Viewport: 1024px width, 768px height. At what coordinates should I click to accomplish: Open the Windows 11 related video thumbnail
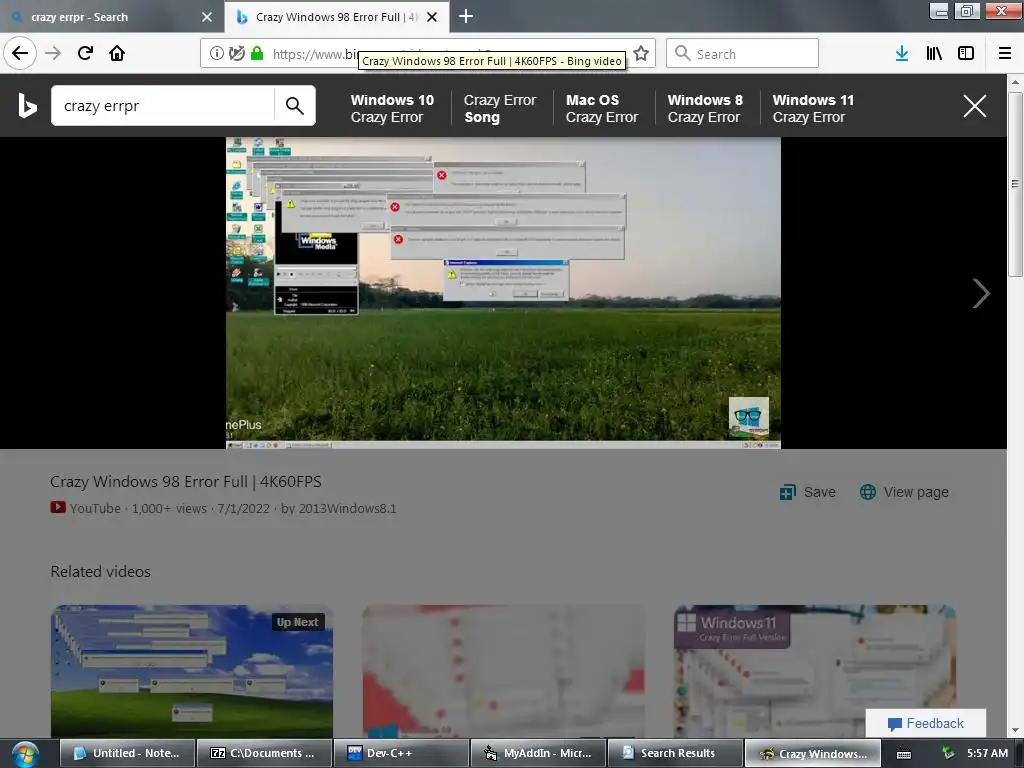coord(815,671)
